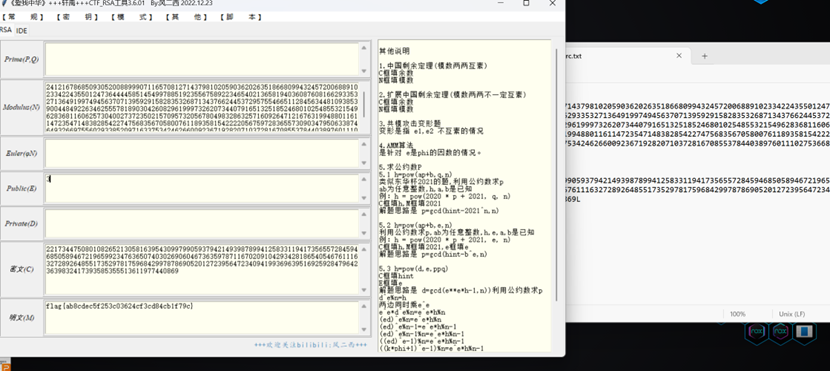Click the Euler(φN) label button
This screenshot has height=371, width=830.
coord(22,153)
